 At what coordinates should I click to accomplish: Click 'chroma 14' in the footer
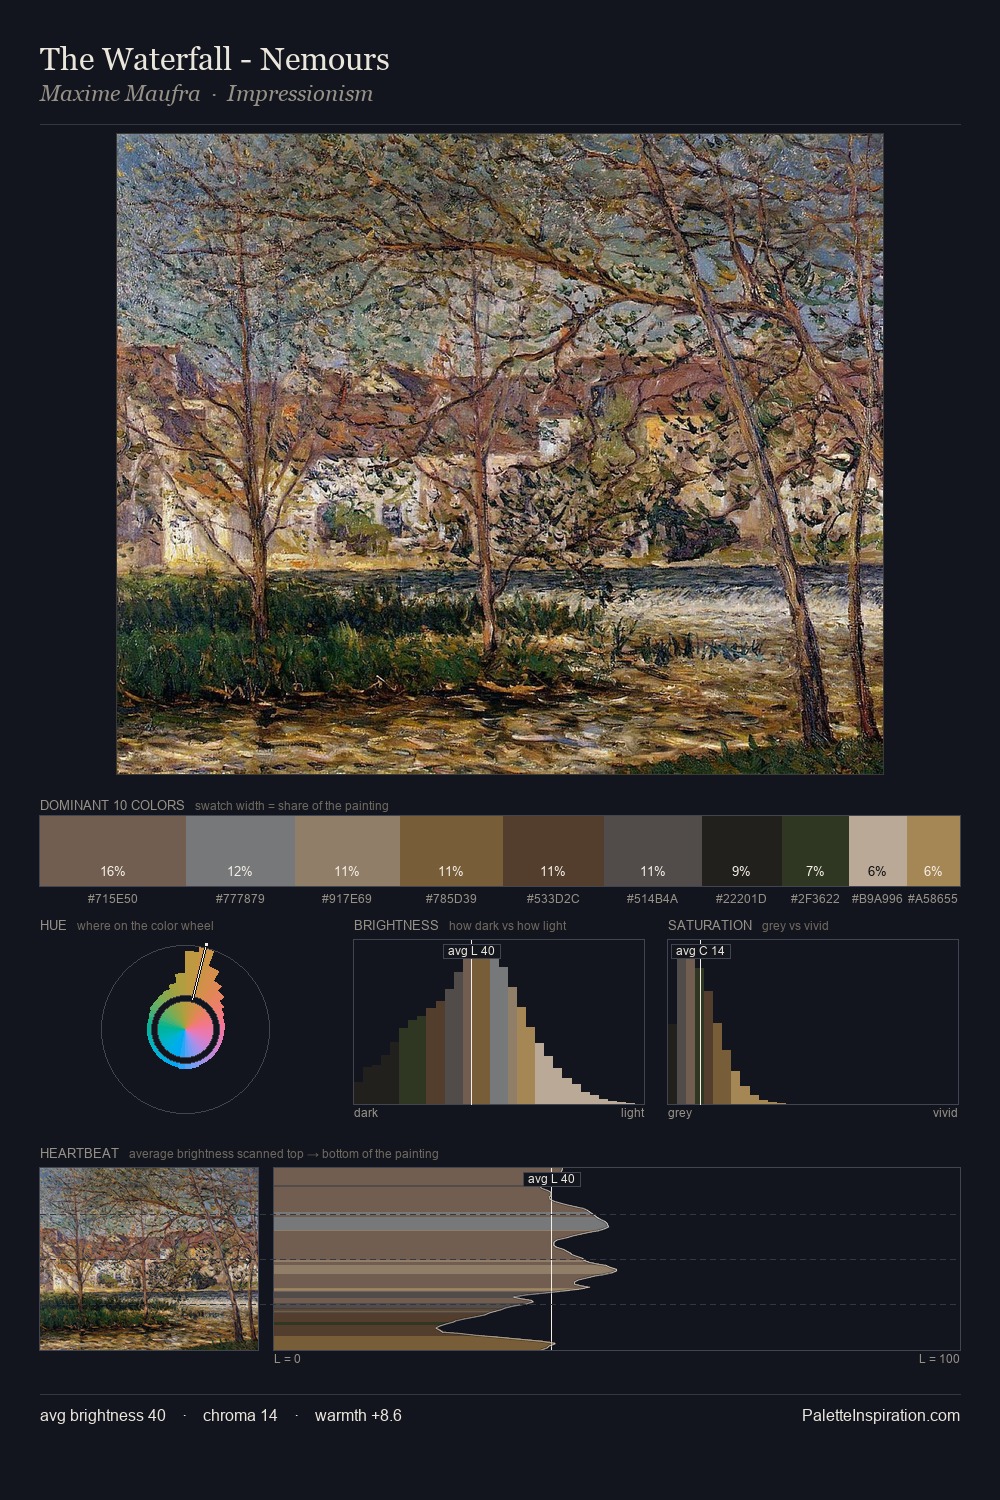[240, 1415]
